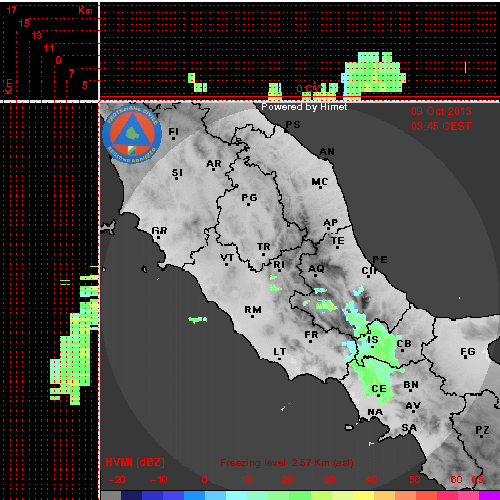Click the CE city label on map
The image size is (500, 500).
(379, 389)
